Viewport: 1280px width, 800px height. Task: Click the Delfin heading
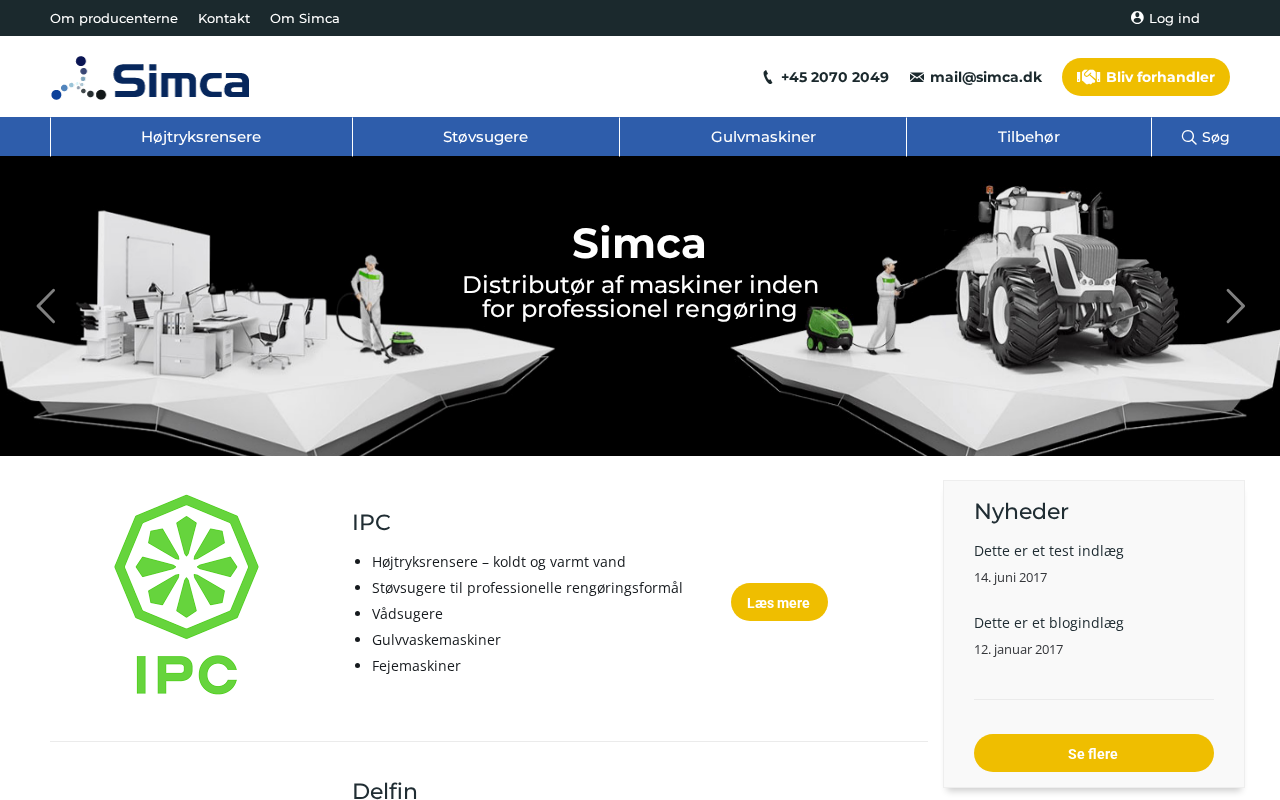(385, 790)
